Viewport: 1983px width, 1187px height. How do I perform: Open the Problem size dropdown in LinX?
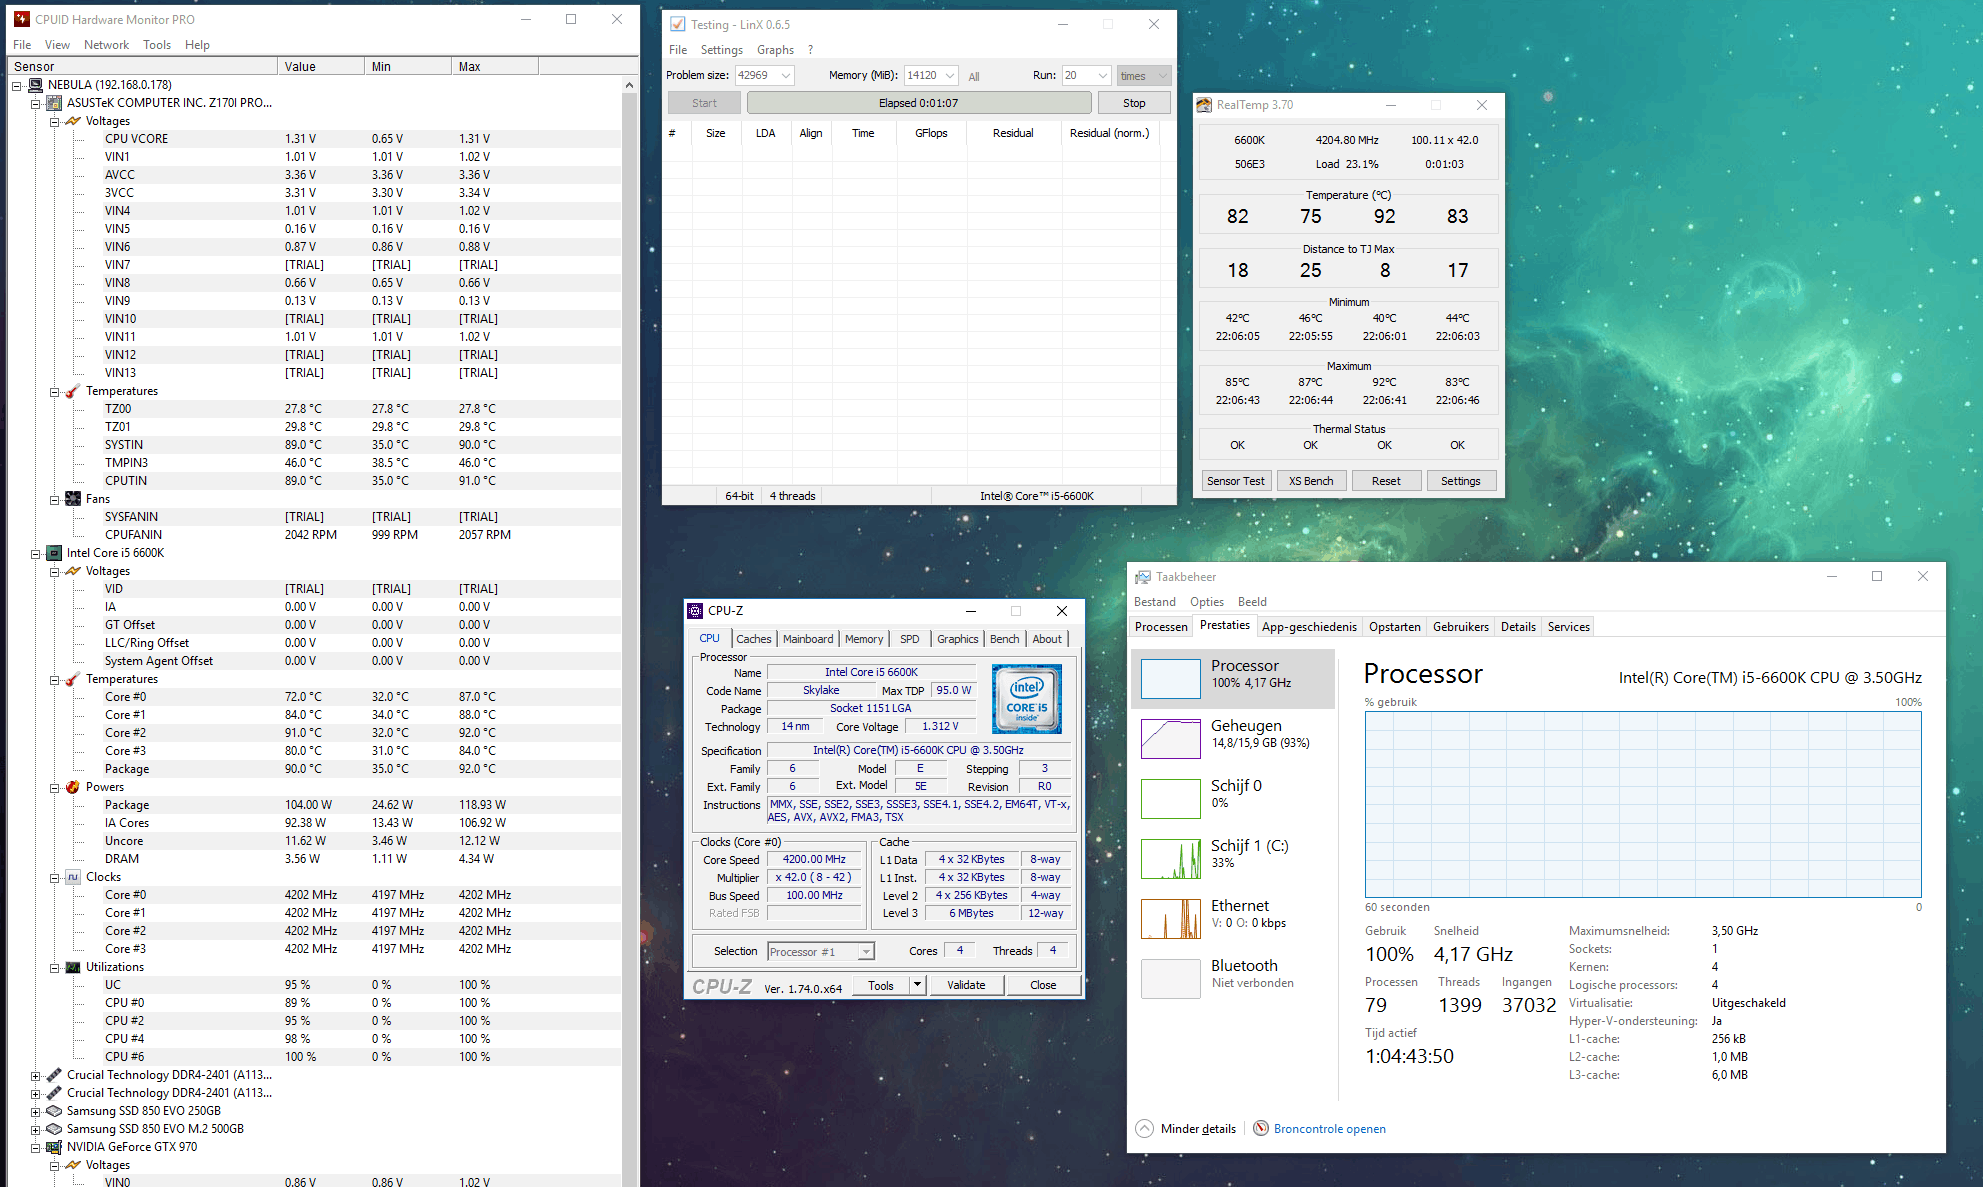[x=786, y=76]
